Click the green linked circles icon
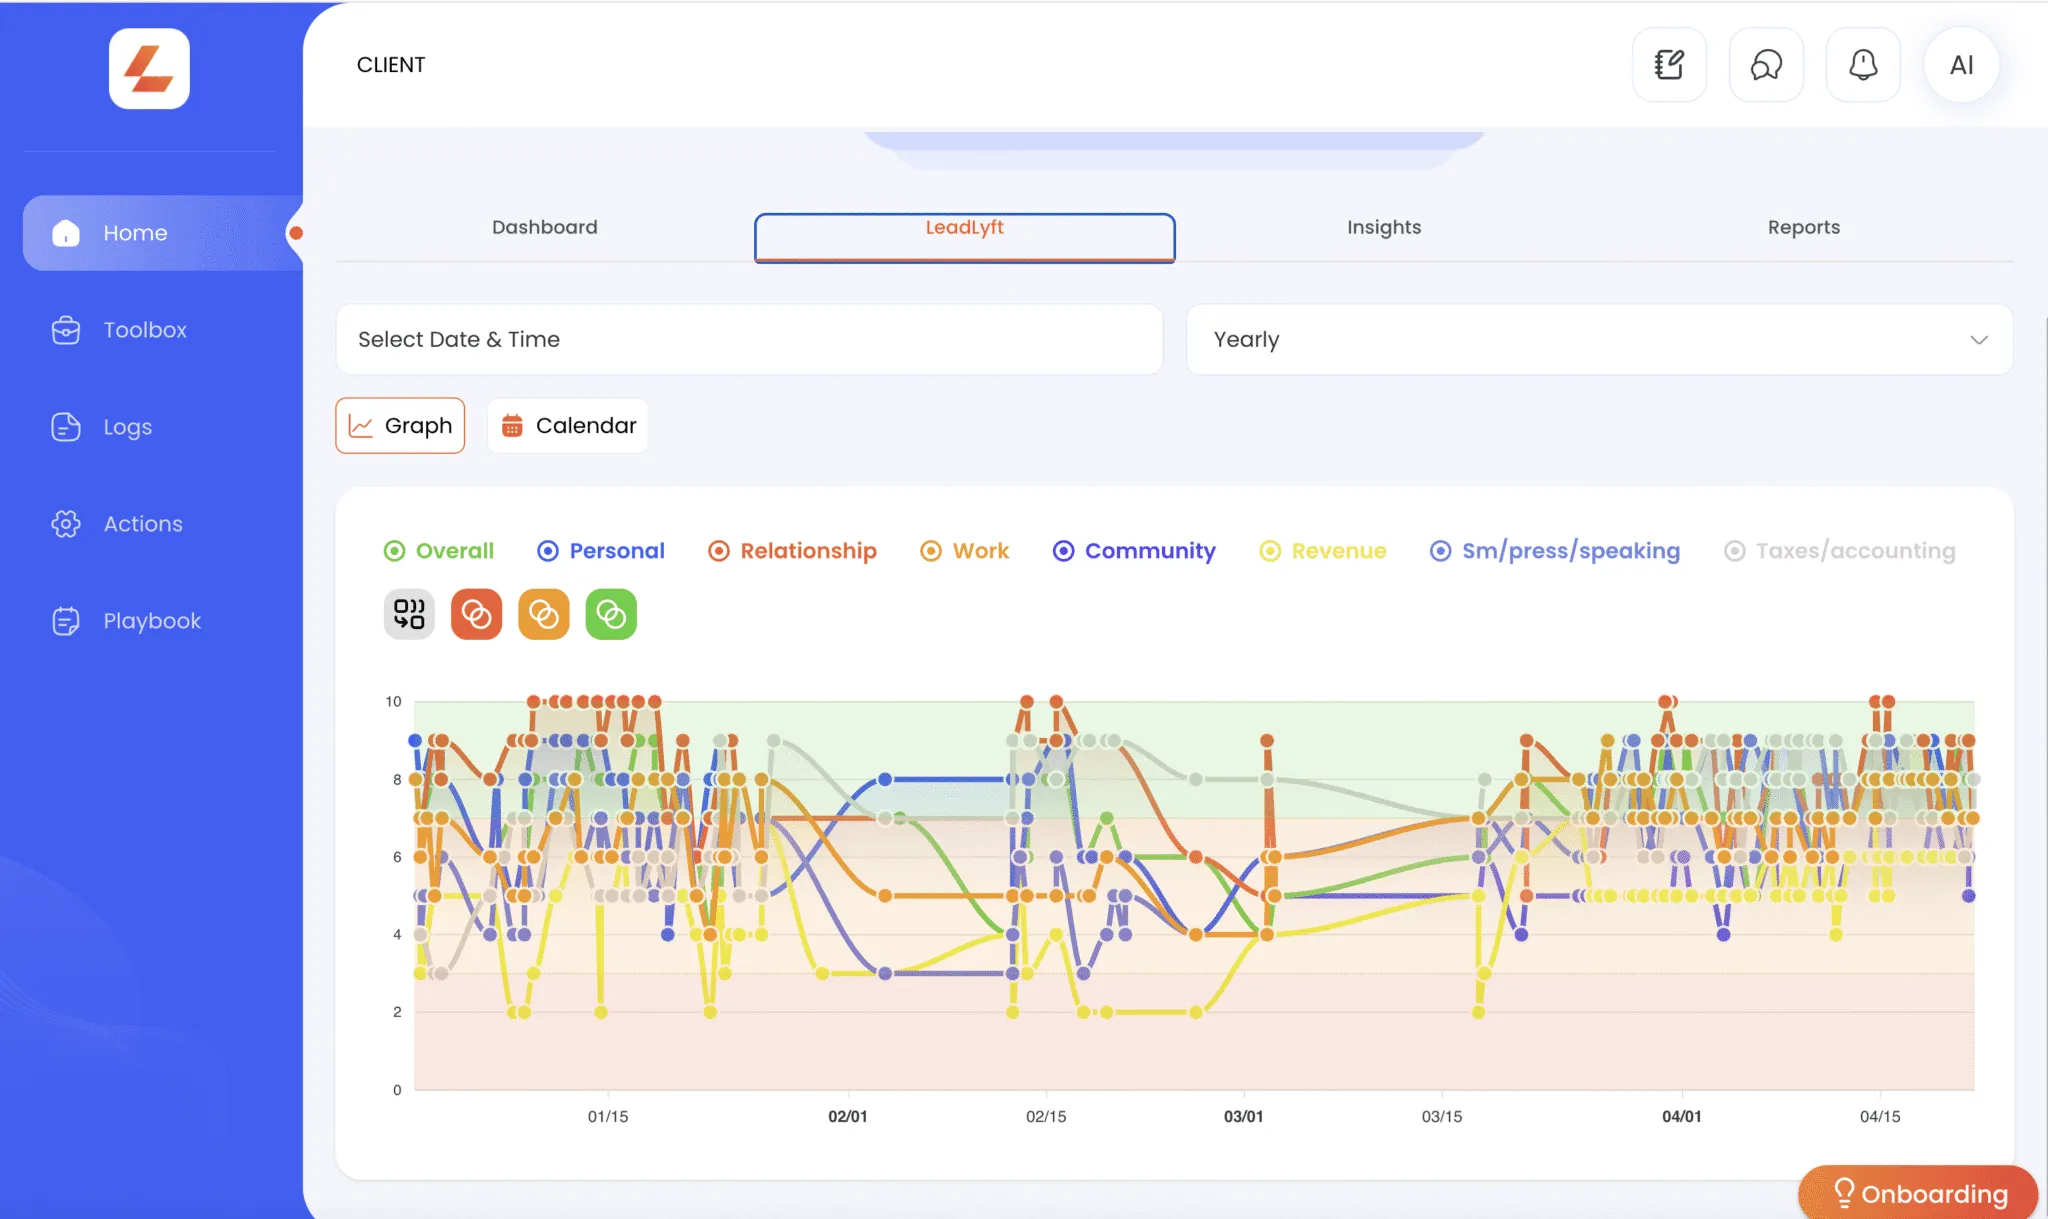The width and height of the screenshot is (2048, 1219). tap(610, 613)
